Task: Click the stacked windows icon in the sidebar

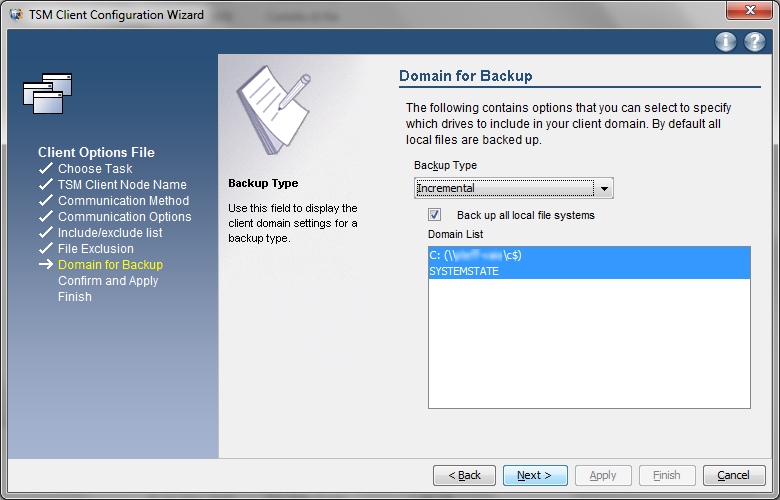Action: click(48, 94)
